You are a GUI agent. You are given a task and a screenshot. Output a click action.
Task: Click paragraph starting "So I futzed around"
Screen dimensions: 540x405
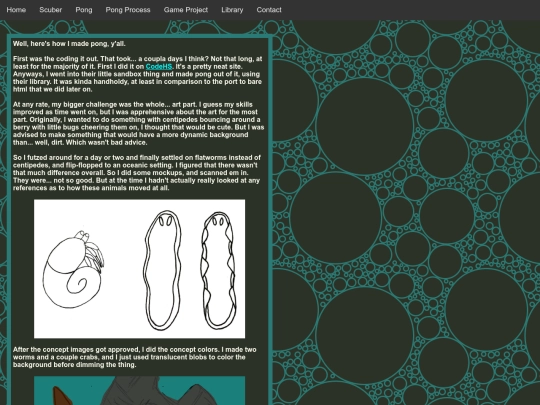point(137,173)
